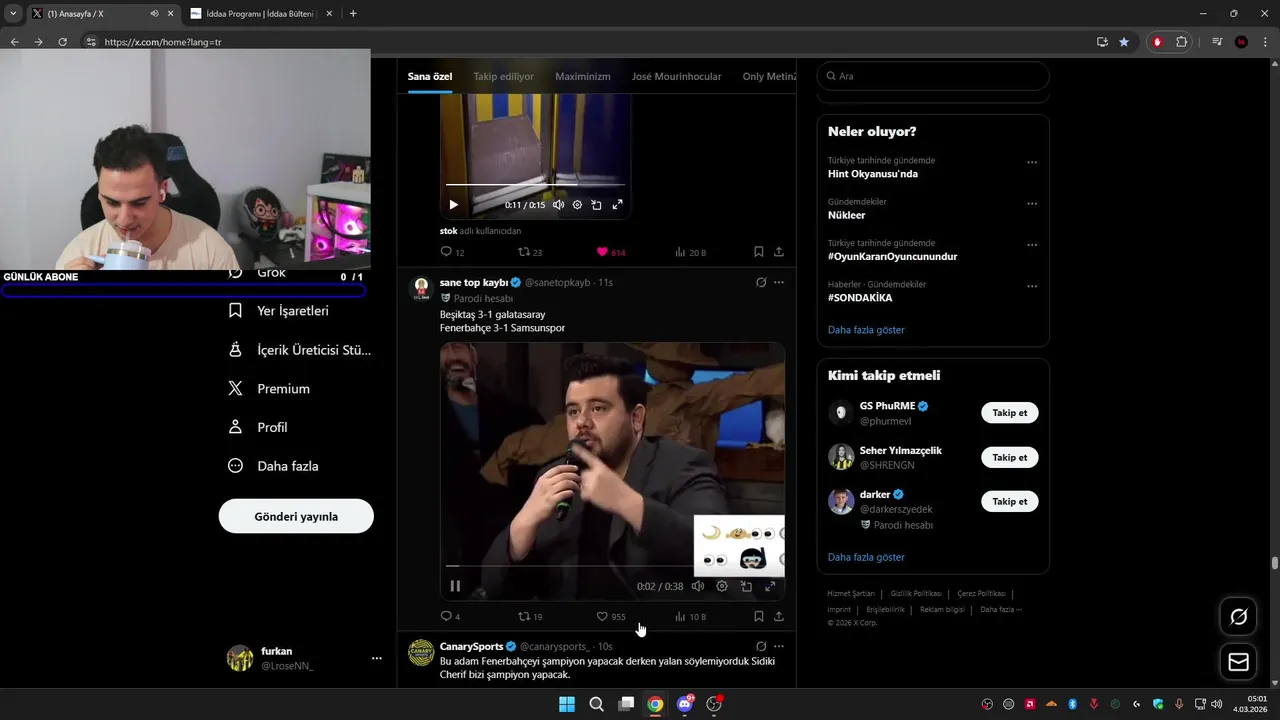1280x720 pixels.
Task: Play the stok video
Action: (453, 204)
